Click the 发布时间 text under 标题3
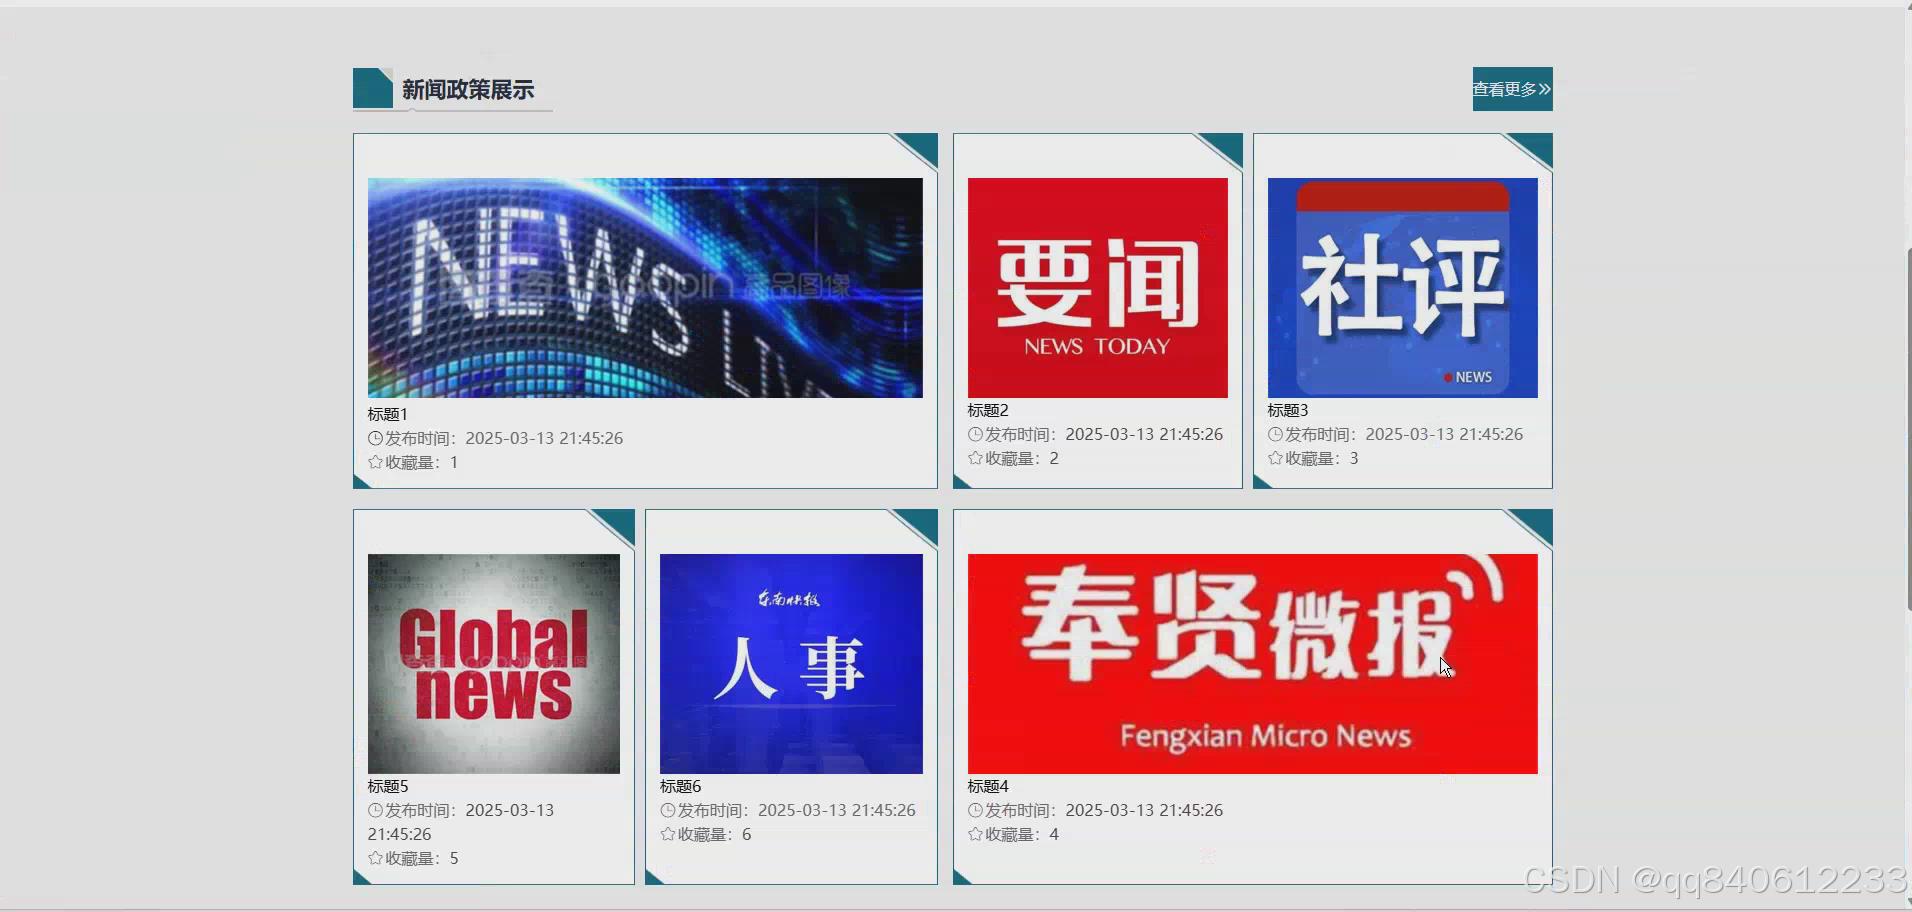Viewport: 1912px width, 912px height. 1404,434
